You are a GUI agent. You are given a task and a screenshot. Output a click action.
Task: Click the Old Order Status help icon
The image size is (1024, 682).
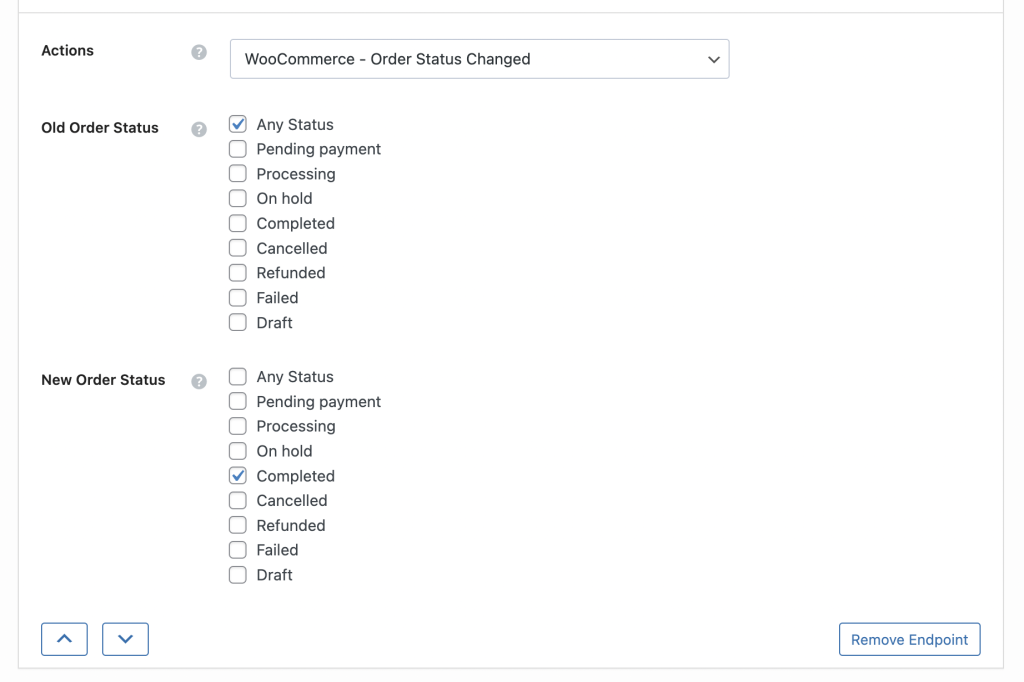point(198,129)
